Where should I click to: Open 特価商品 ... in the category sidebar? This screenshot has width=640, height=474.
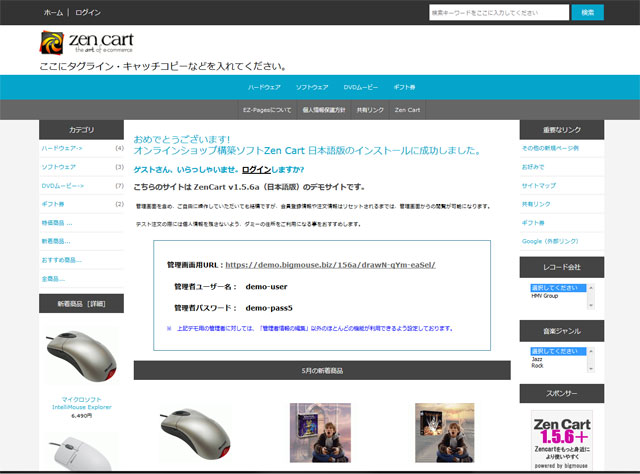coord(57,223)
